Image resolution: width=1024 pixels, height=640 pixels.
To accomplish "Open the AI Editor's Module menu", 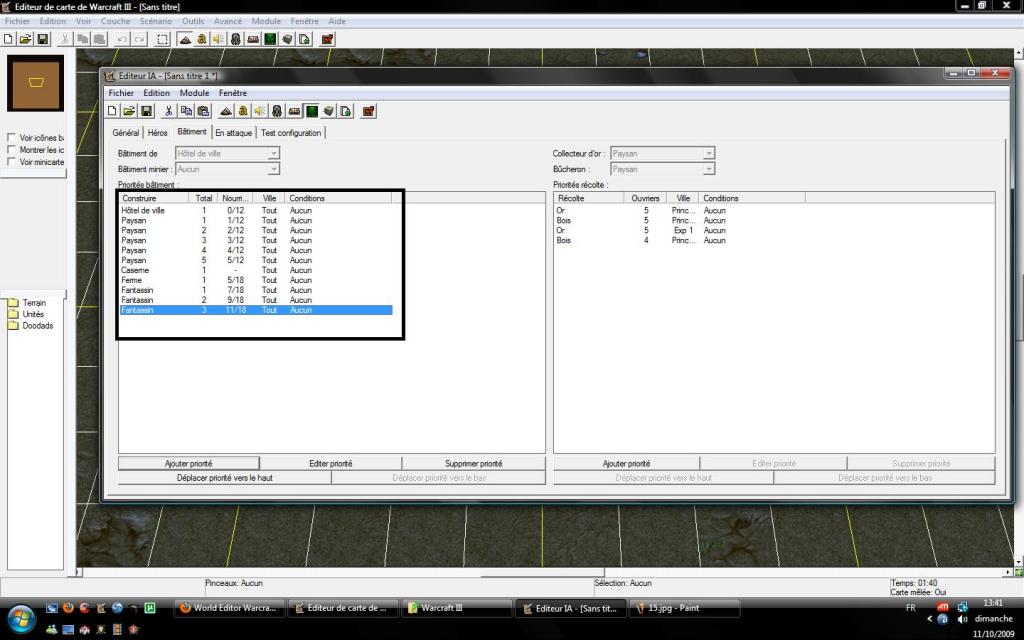I will pyautogui.click(x=195, y=93).
